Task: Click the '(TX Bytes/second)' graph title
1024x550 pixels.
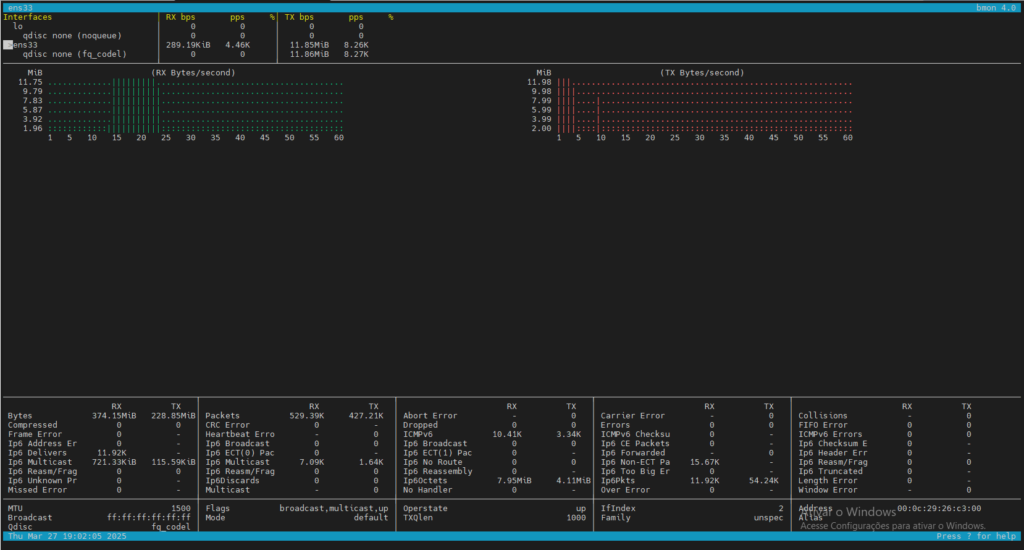Action: coord(702,73)
